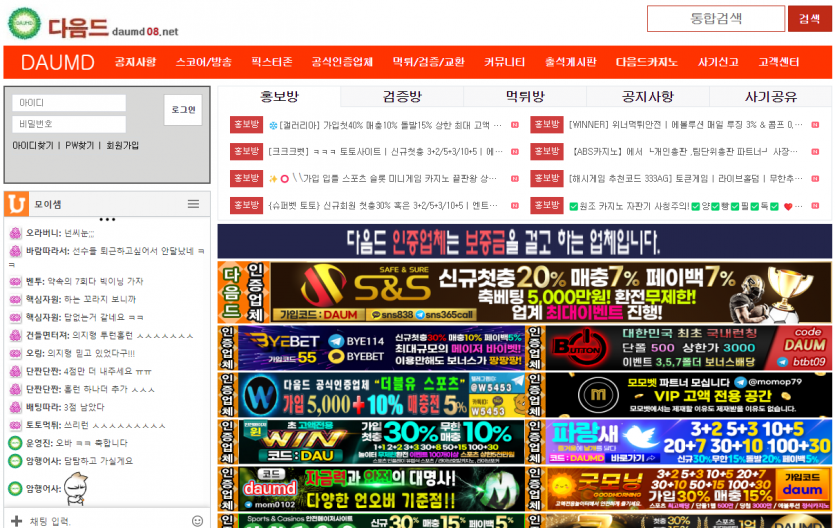Open the 스코어/방송 menu
The image size is (835, 528).
tap(204, 62)
